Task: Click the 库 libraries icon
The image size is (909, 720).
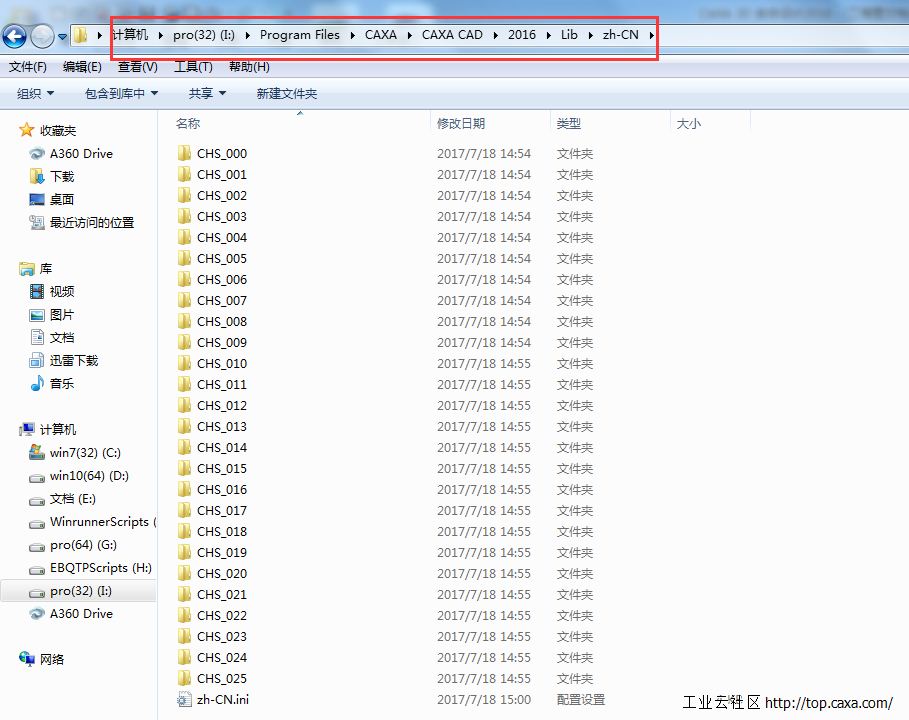Action: coord(27,268)
